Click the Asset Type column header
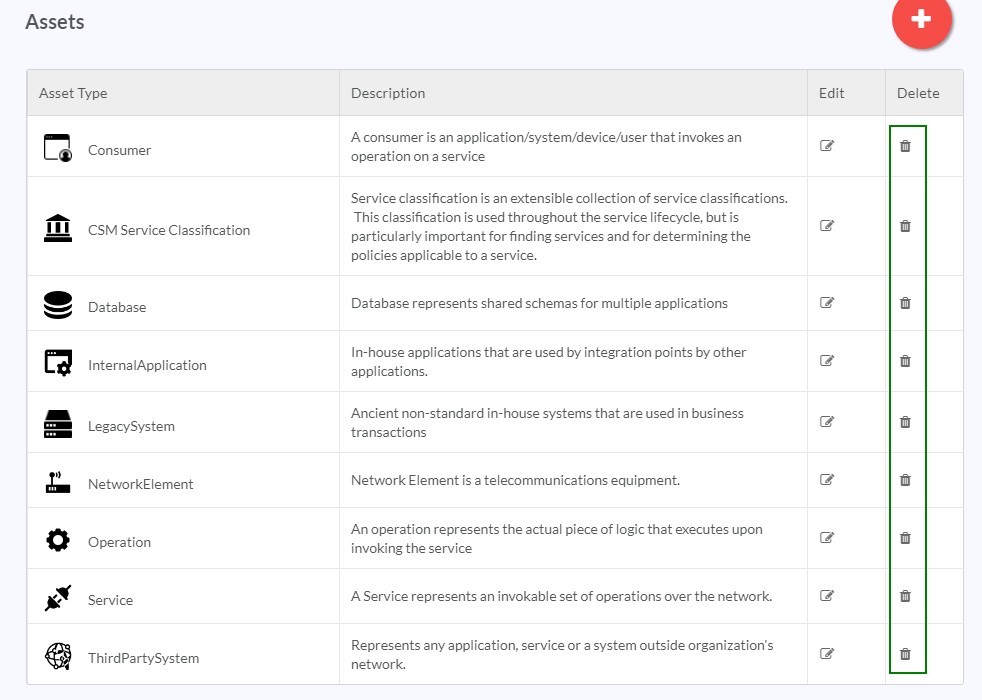The width and height of the screenshot is (982, 700). 73,93
